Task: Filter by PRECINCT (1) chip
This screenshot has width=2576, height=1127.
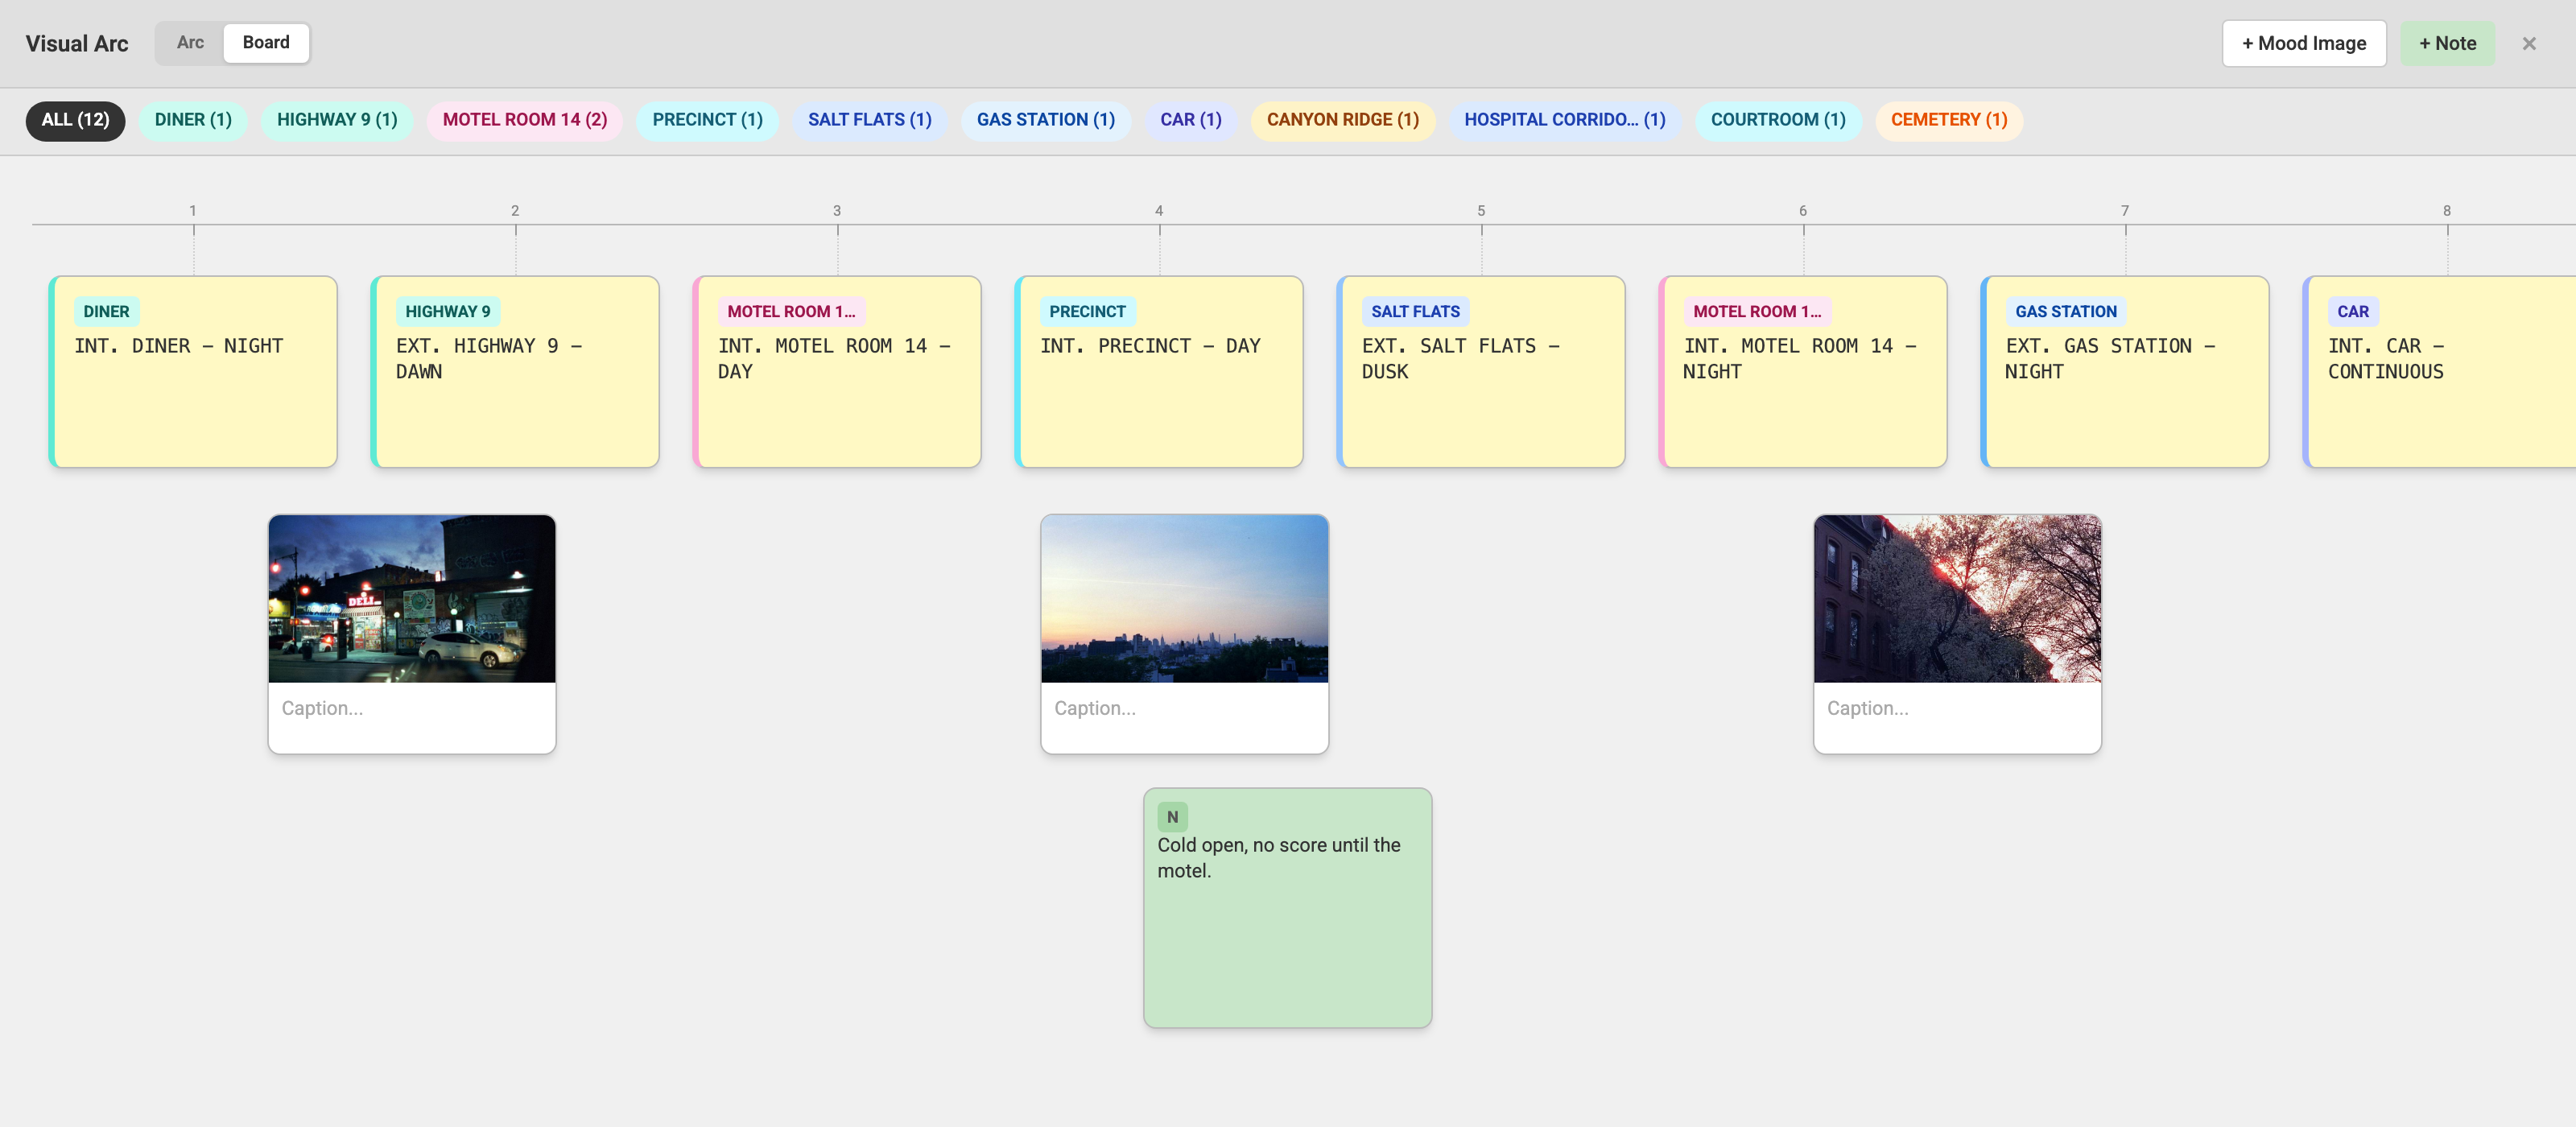Action: point(707,120)
